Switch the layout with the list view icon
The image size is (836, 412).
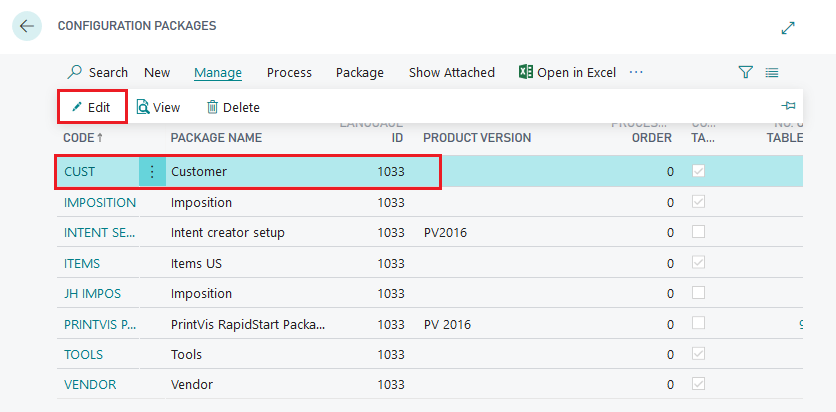pyautogui.click(x=771, y=72)
